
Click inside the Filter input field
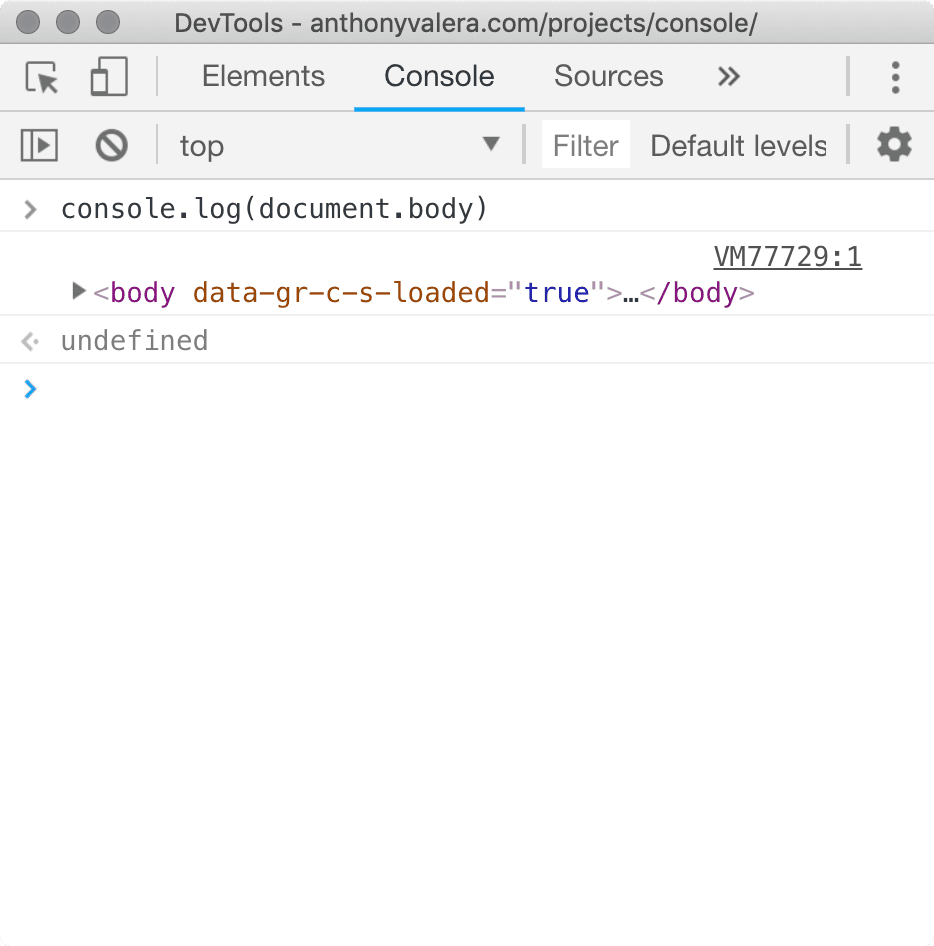pyautogui.click(x=585, y=145)
